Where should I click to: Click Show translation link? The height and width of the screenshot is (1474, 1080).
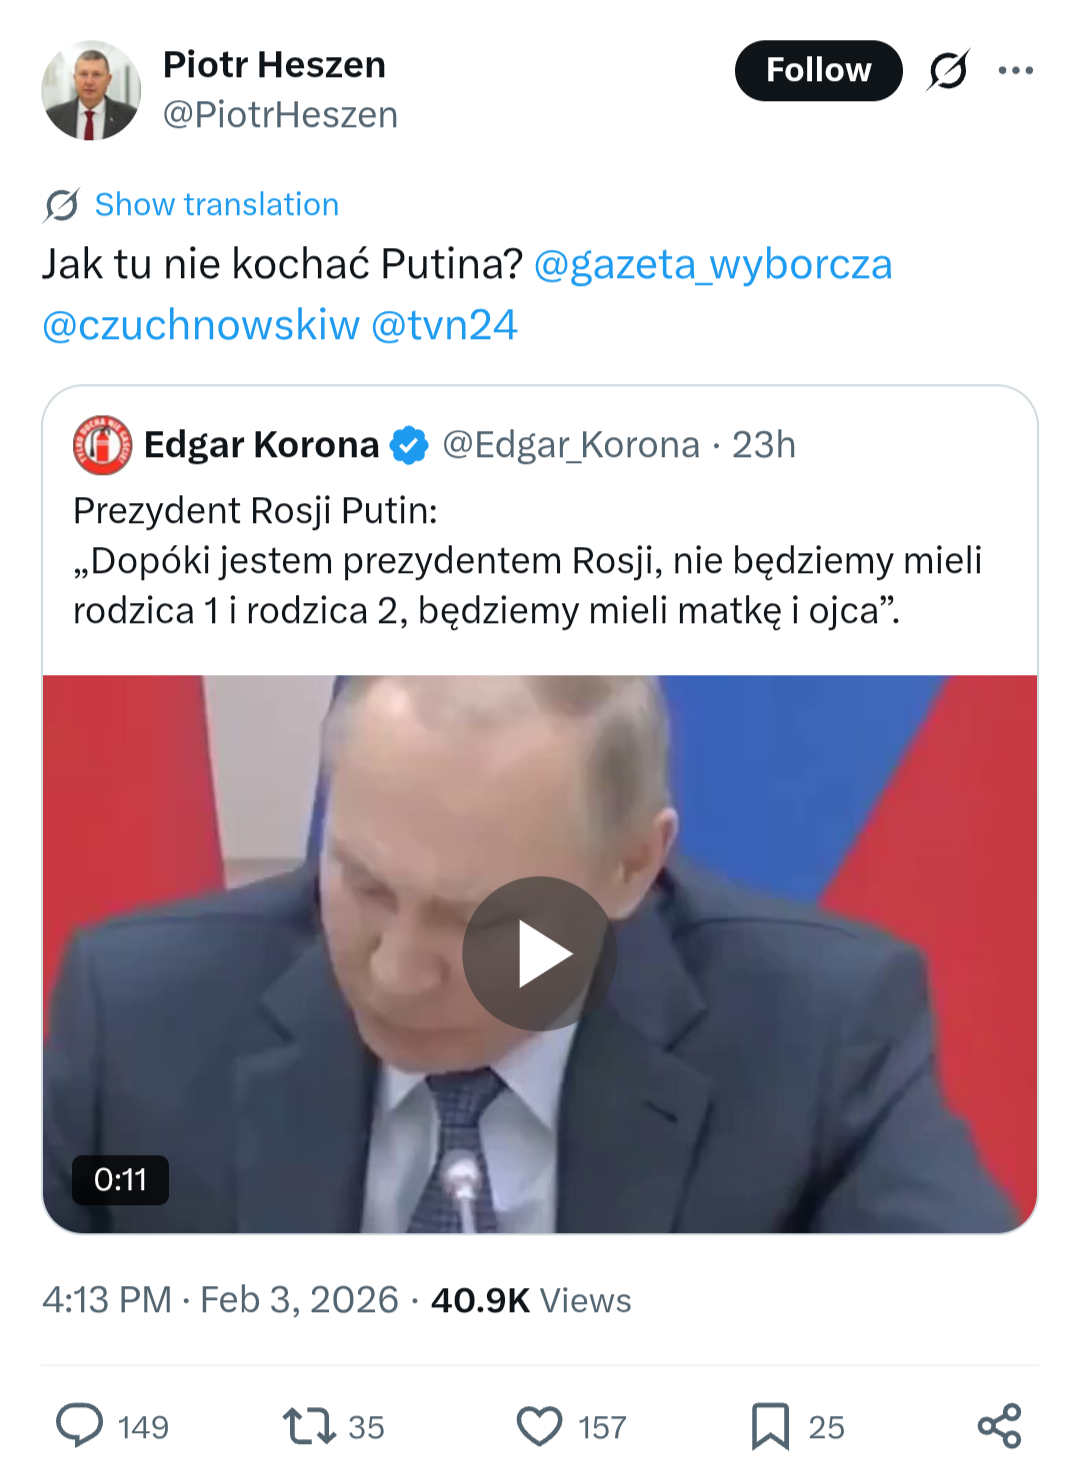coord(217,205)
